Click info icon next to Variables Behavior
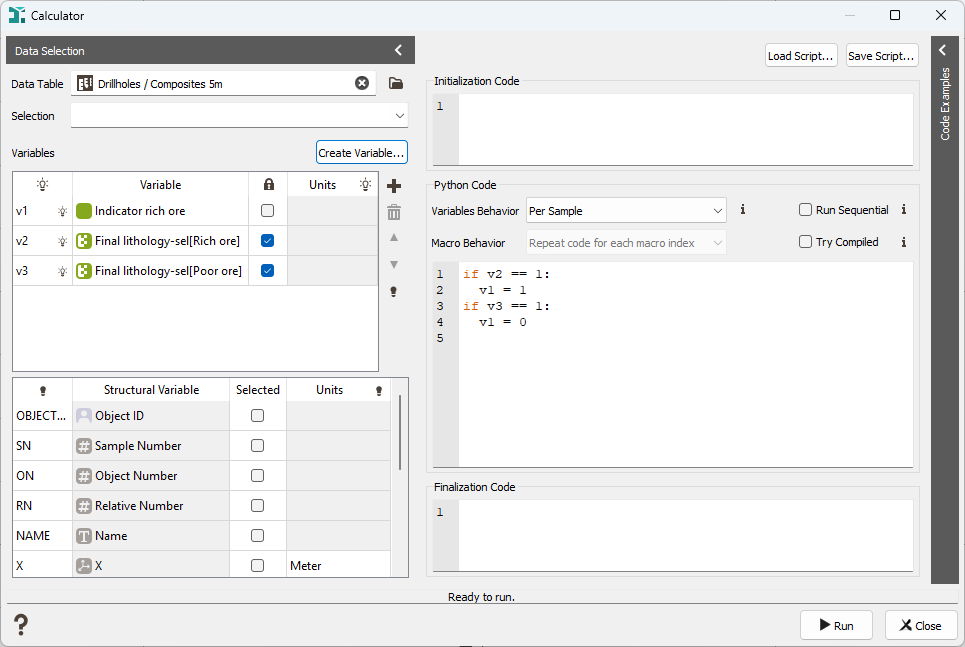The height and width of the screenshot is (647, 965). pos(742,210)
